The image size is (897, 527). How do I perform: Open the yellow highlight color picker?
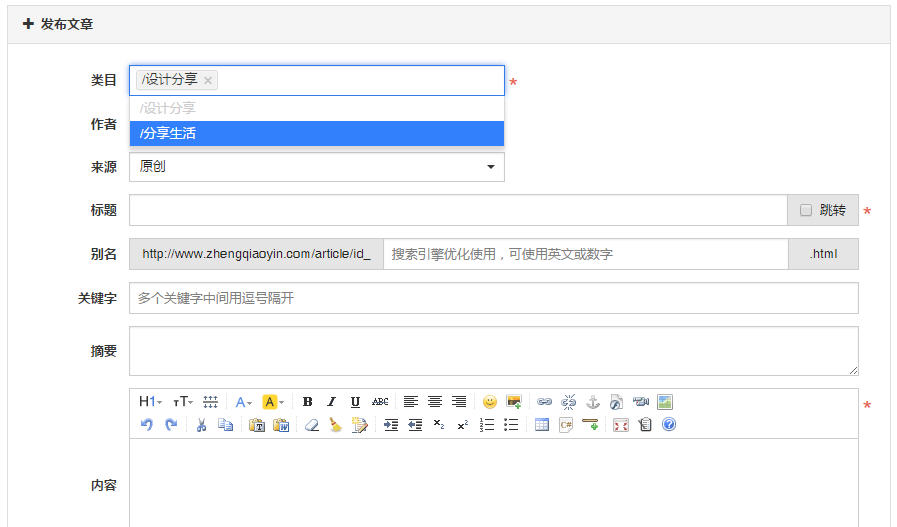[273, 402]
